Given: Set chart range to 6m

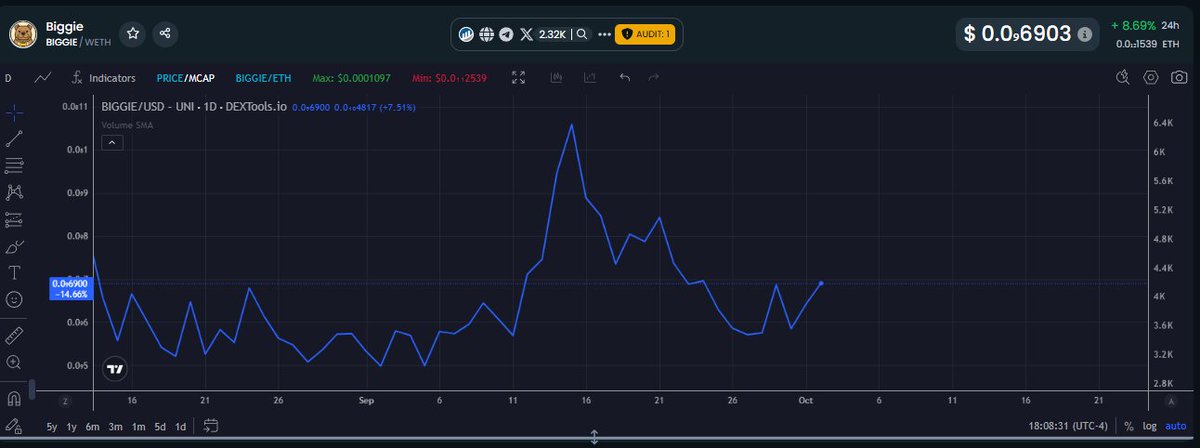Looking at the screenshot, I should (x=92, y=427).
